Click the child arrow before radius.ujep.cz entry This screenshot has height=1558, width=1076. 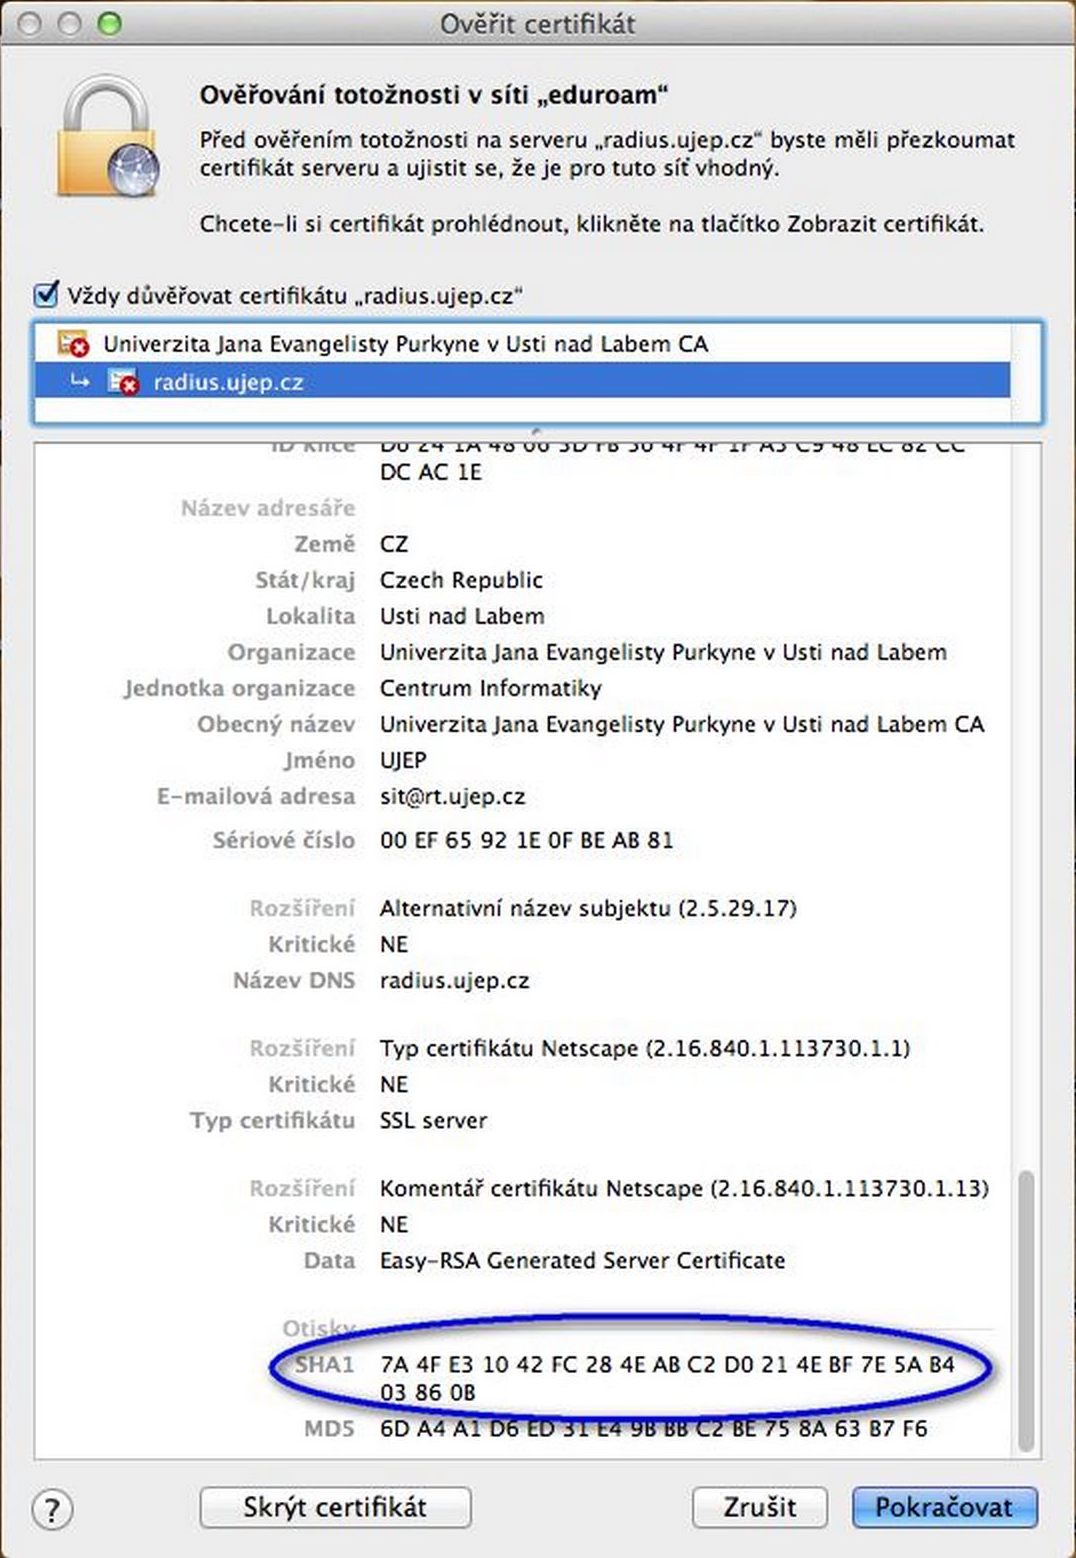point(80,382)
